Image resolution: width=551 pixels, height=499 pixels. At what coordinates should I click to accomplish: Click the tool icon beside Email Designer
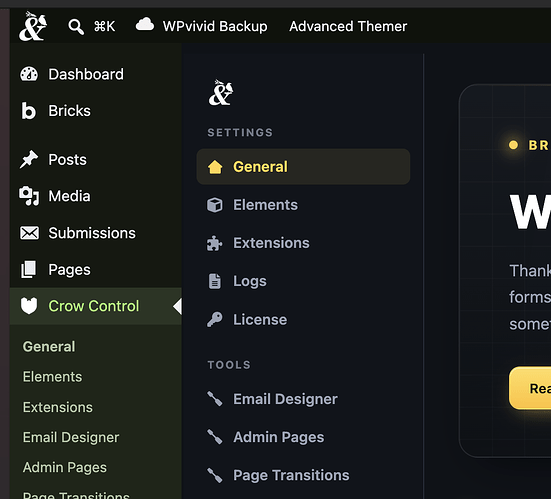pos(215,399)
